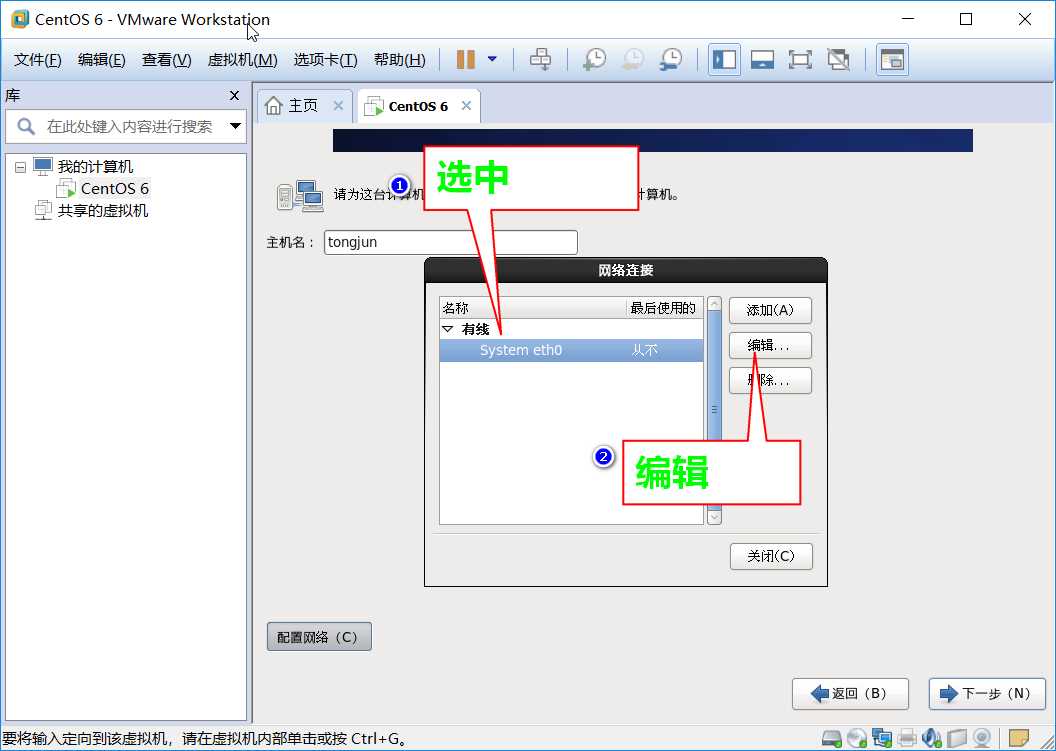The image size is (1056, 751).
Task: Click the 主机名 hostname field
Action: [451, 242]
